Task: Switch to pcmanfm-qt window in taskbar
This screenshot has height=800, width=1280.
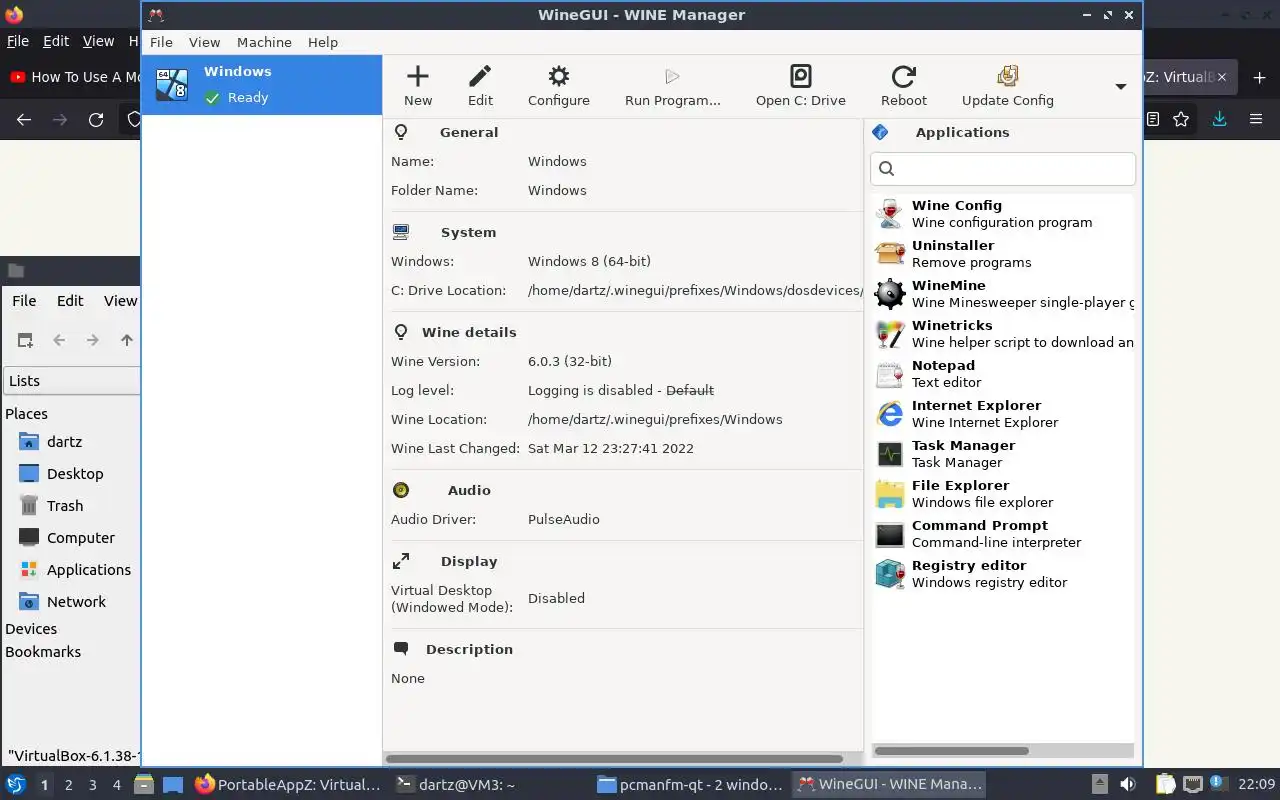Action: (690, 785)
